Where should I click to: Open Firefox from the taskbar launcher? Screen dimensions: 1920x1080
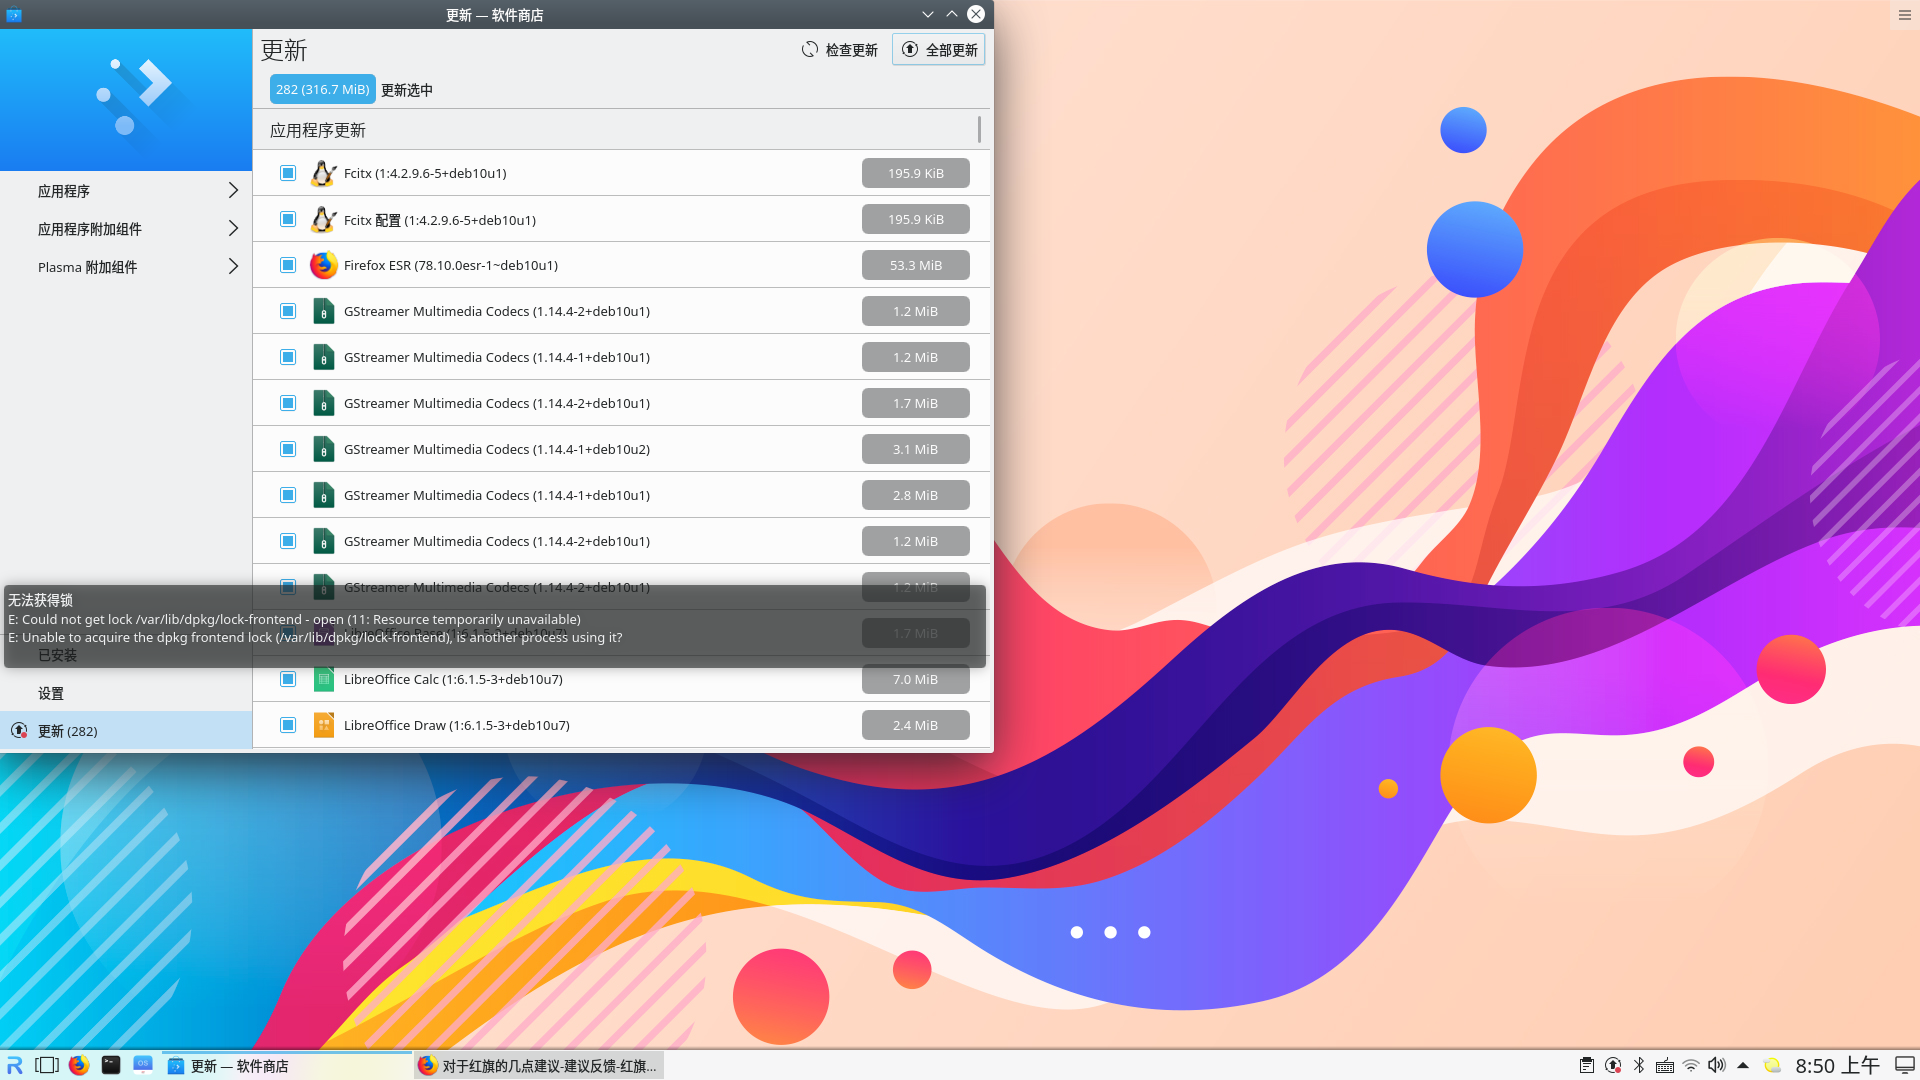pos(79,1065)
